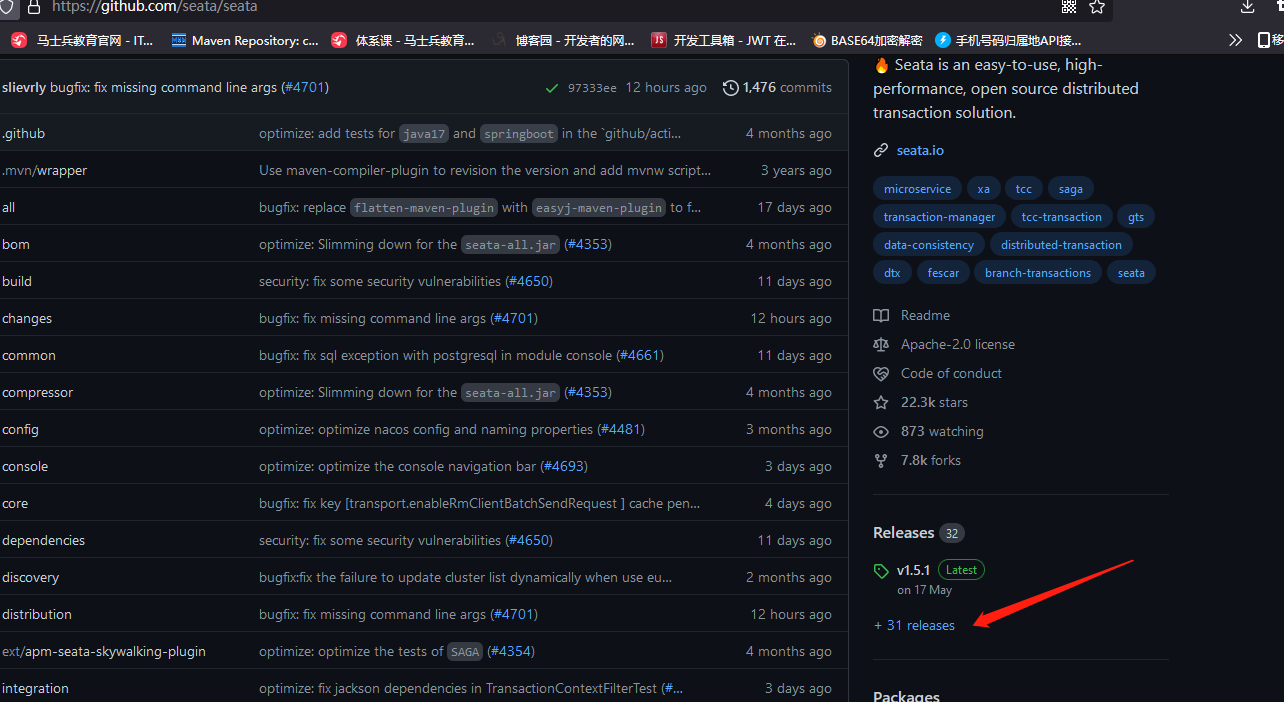Open the core folder
This screenshot has height=702, width=1284.
point(15,503)
